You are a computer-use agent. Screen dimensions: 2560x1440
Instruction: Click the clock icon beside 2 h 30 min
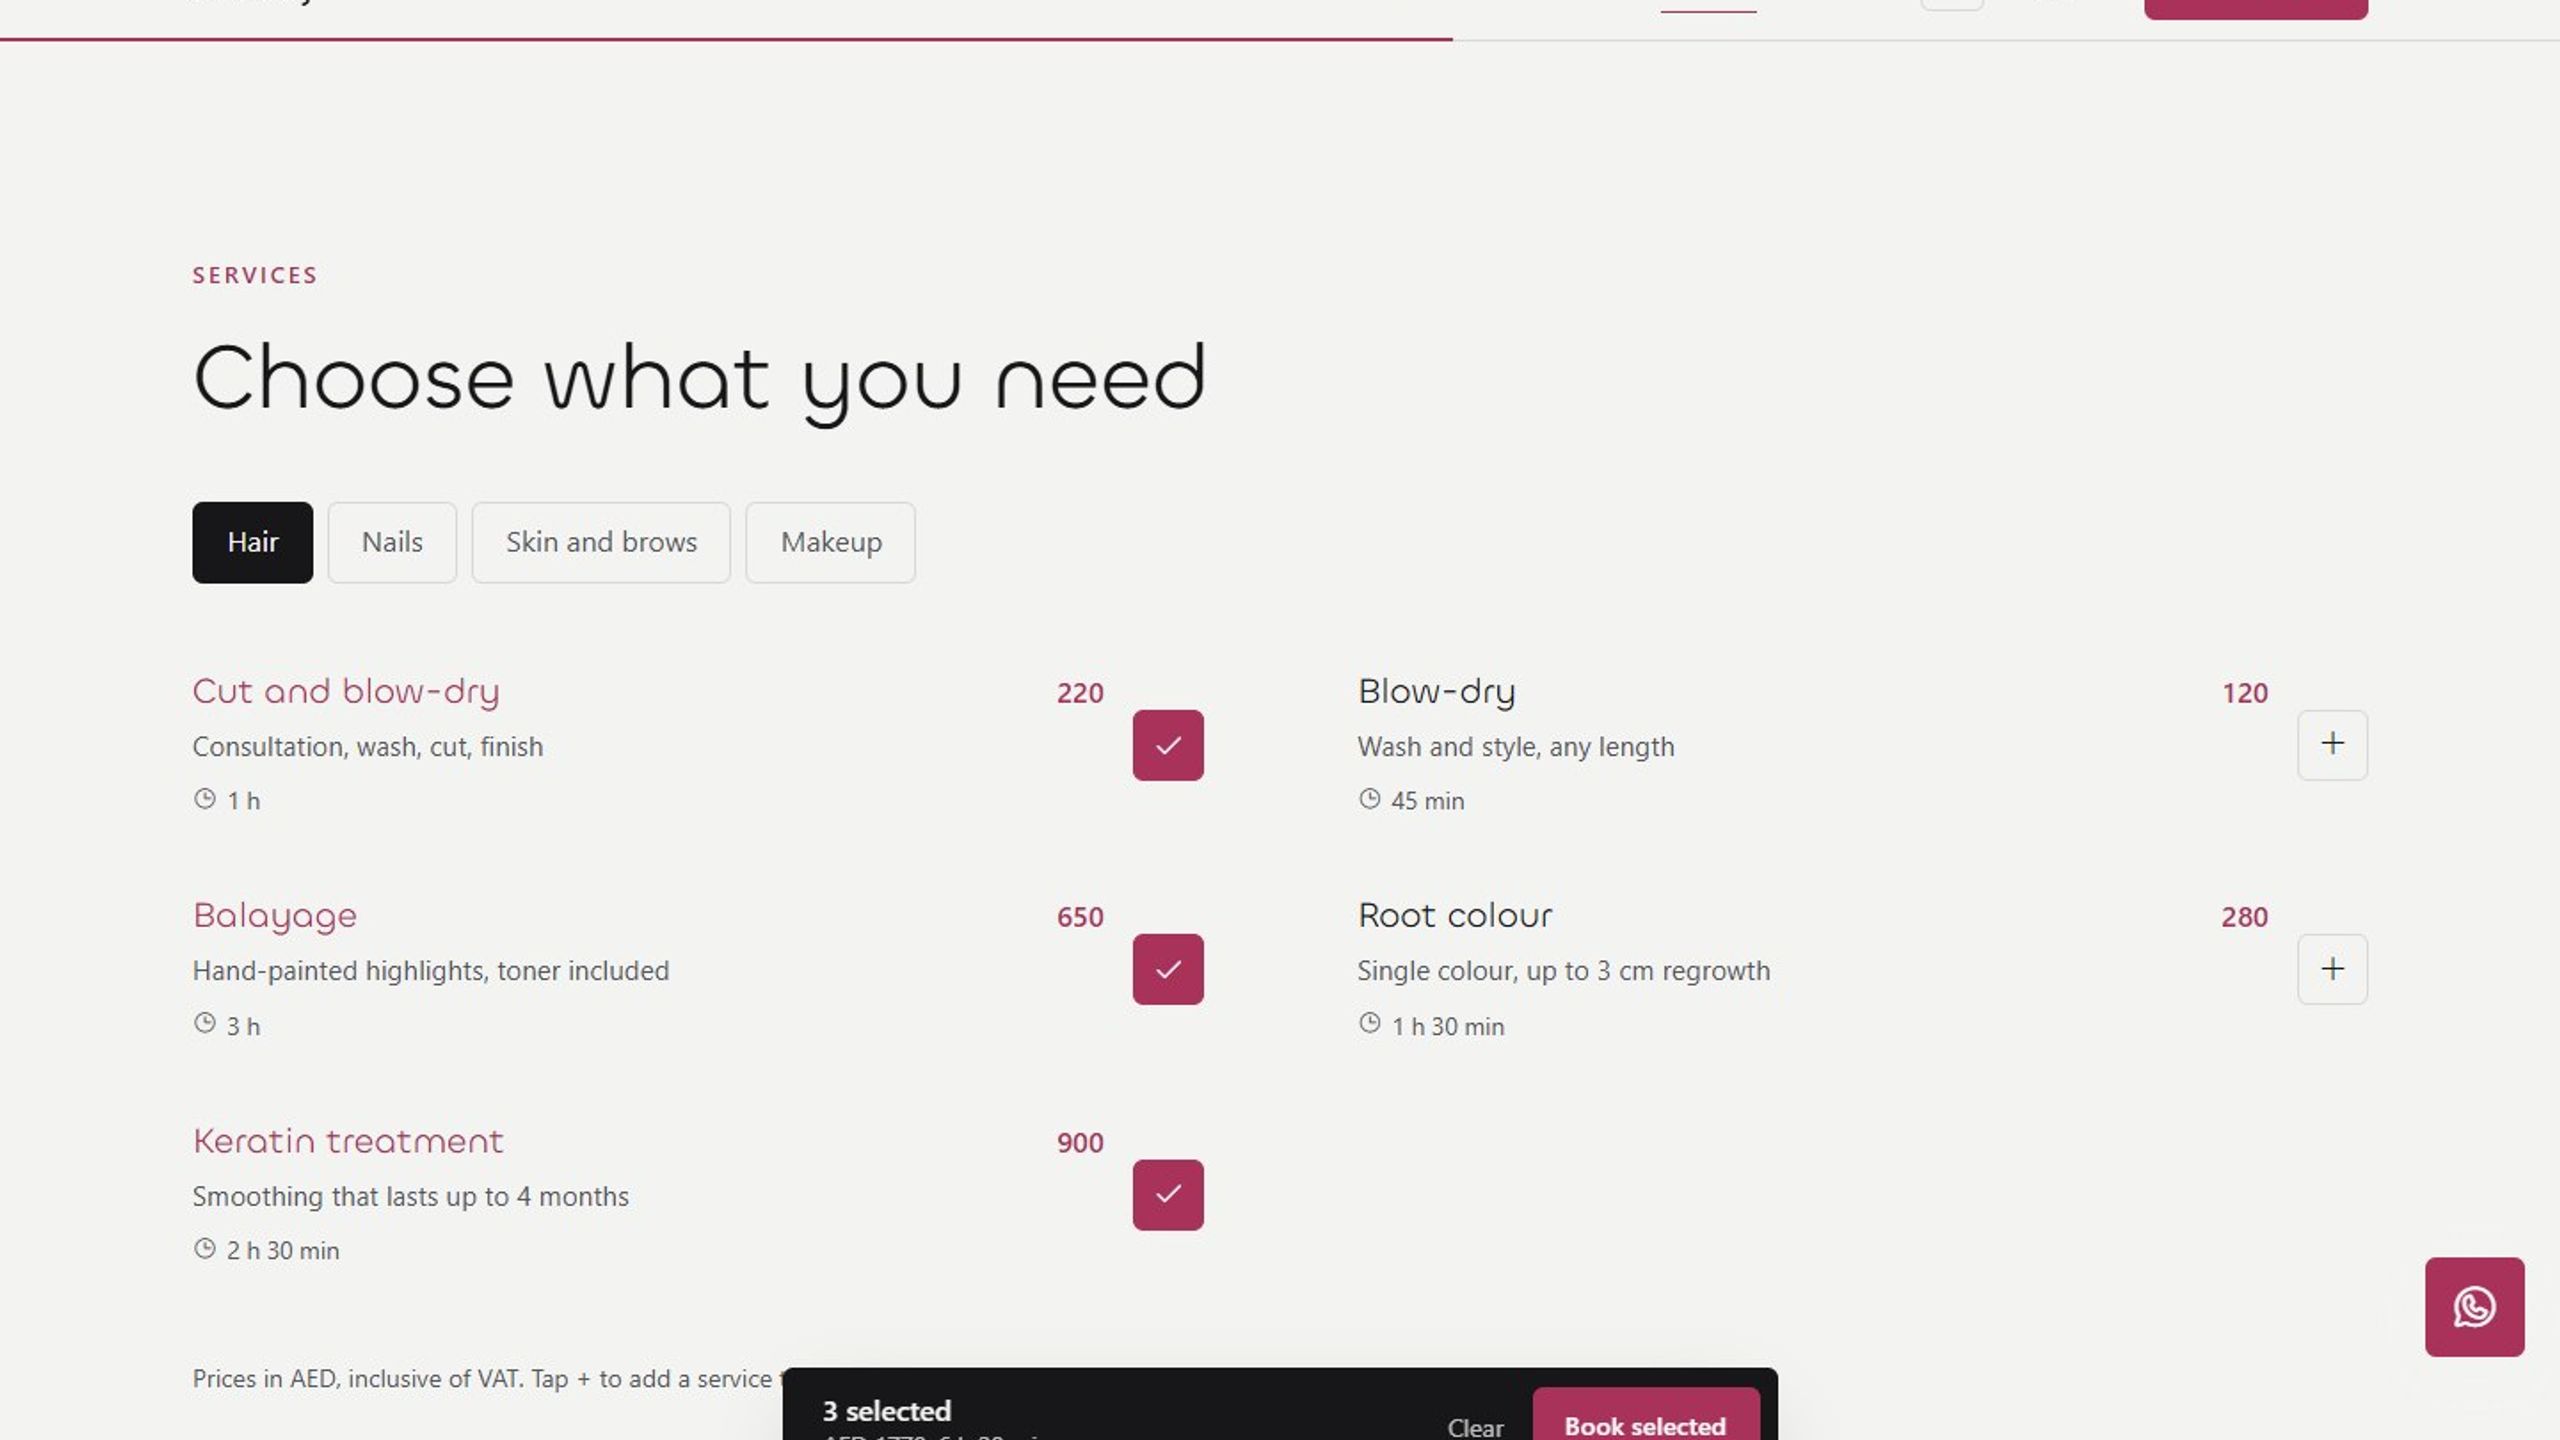[x=204, y=1248]
